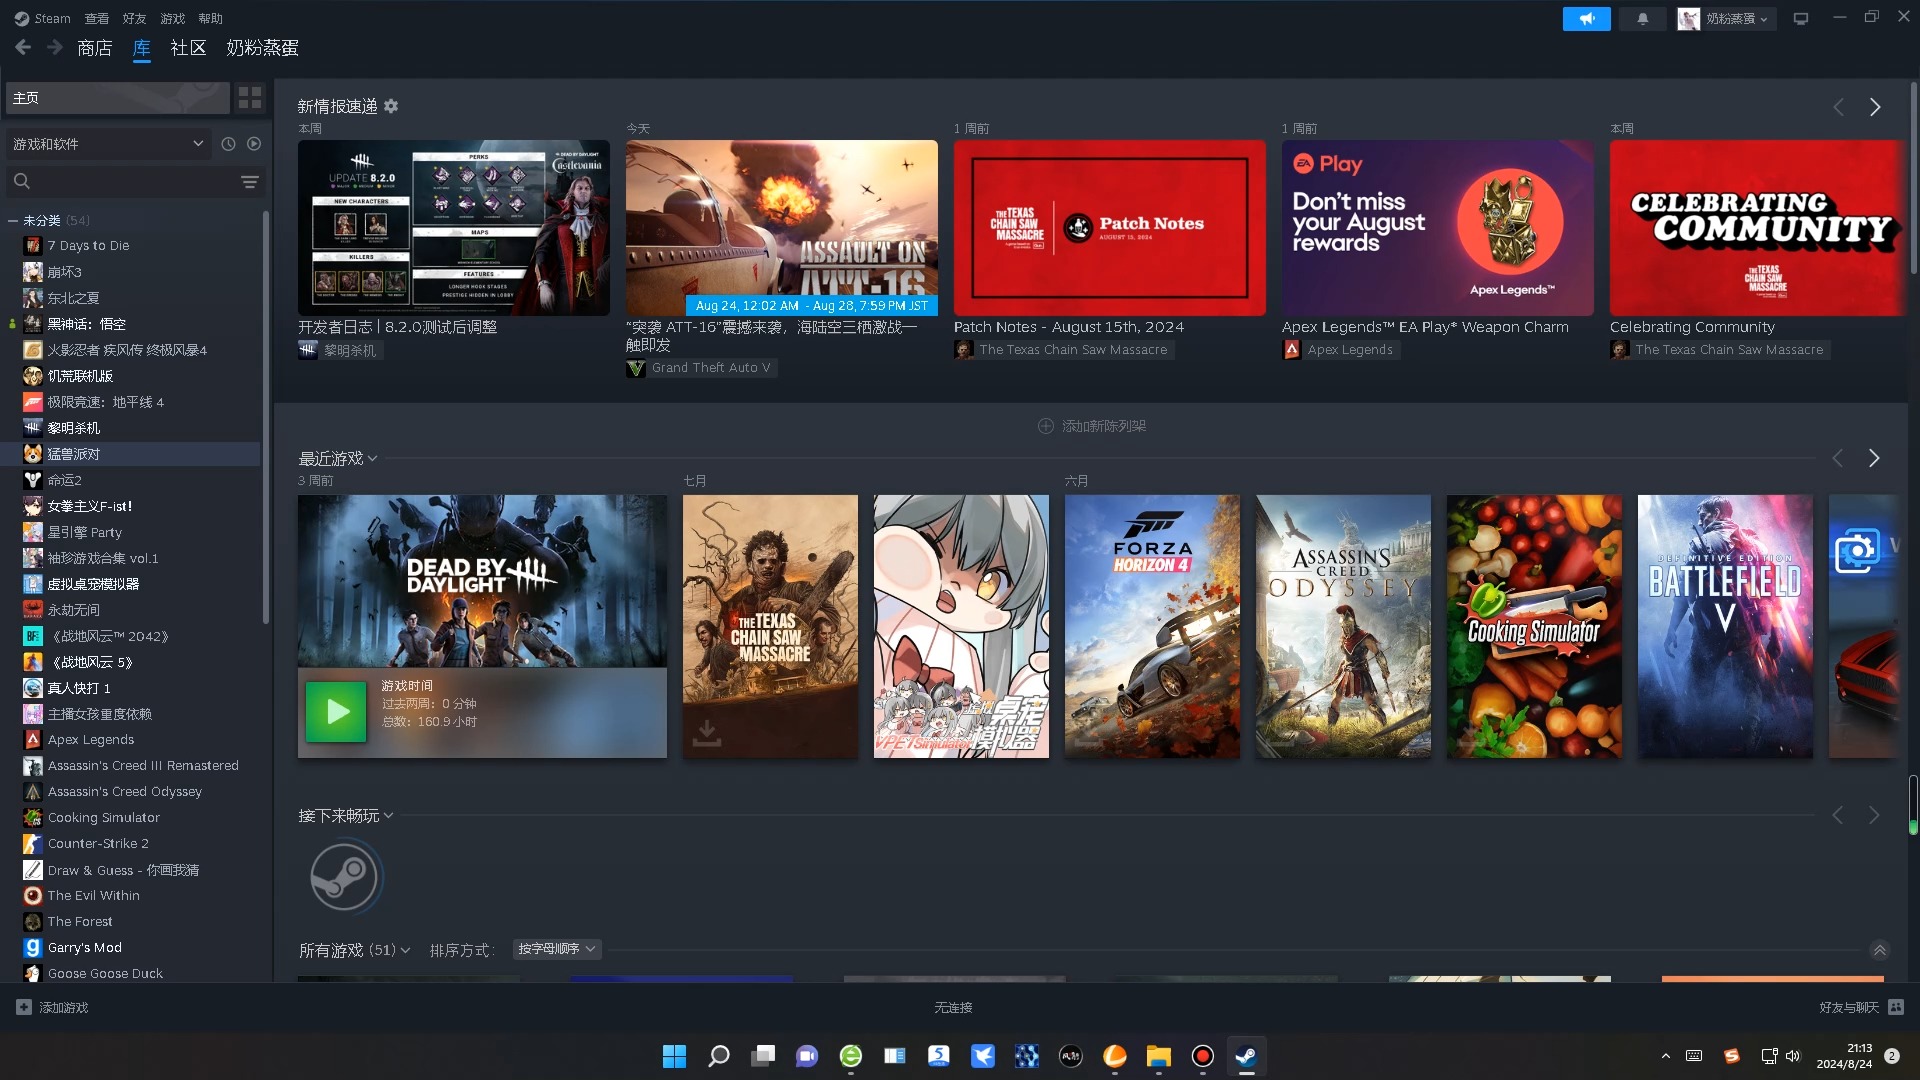Open Battlefield V cover
The image size is (1920, 1080).
tap(1725, 626)
